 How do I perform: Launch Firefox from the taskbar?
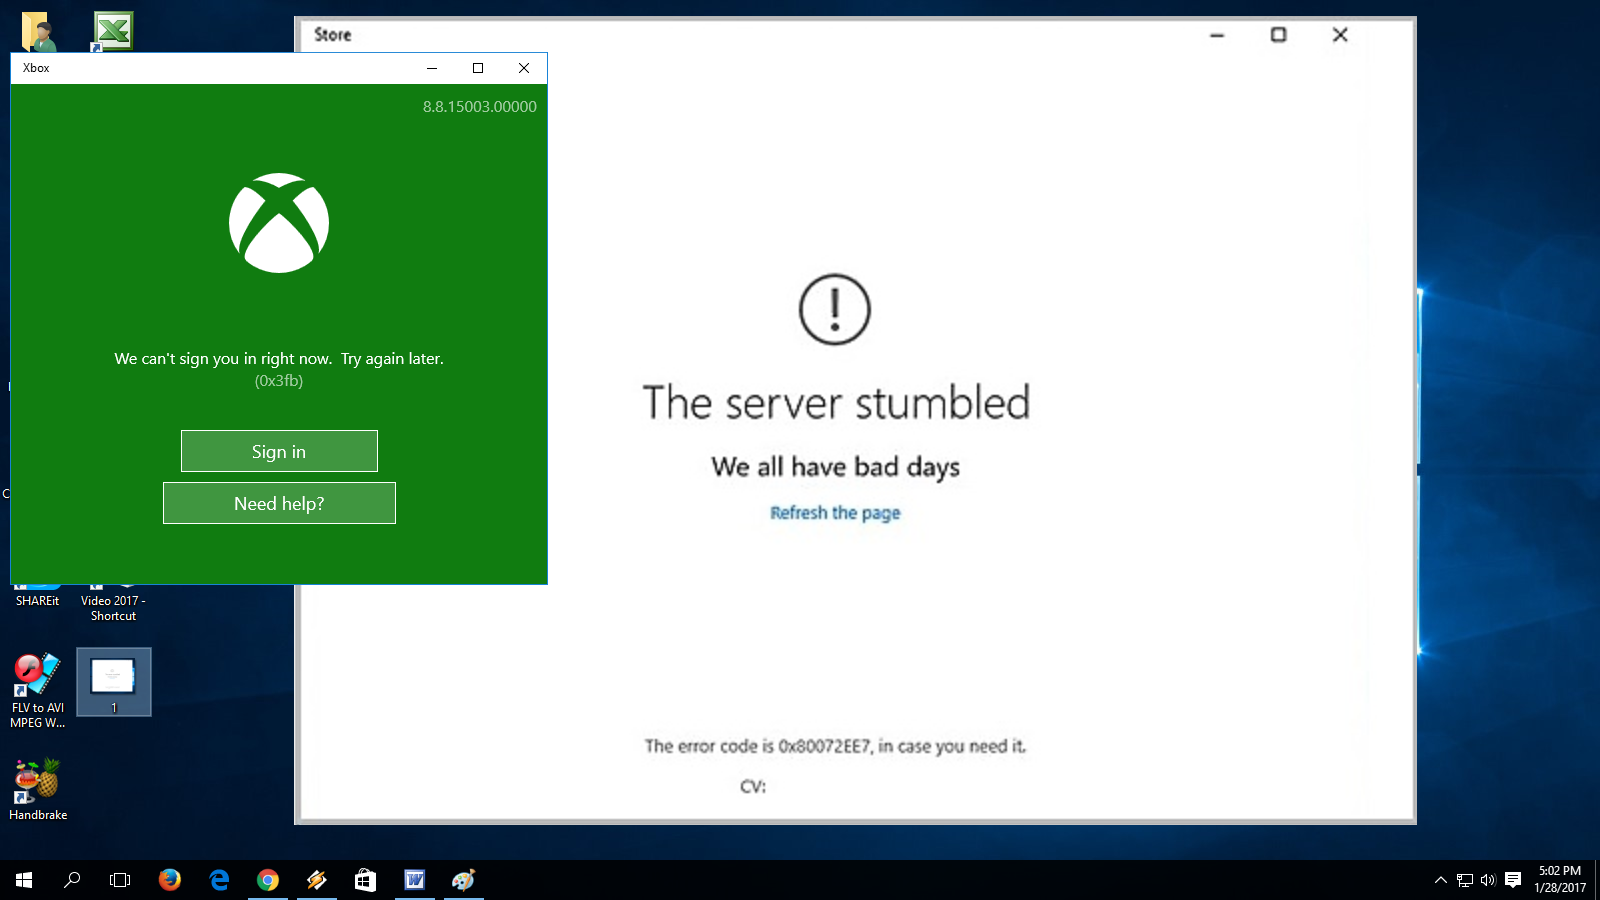(x=170, y=880)
